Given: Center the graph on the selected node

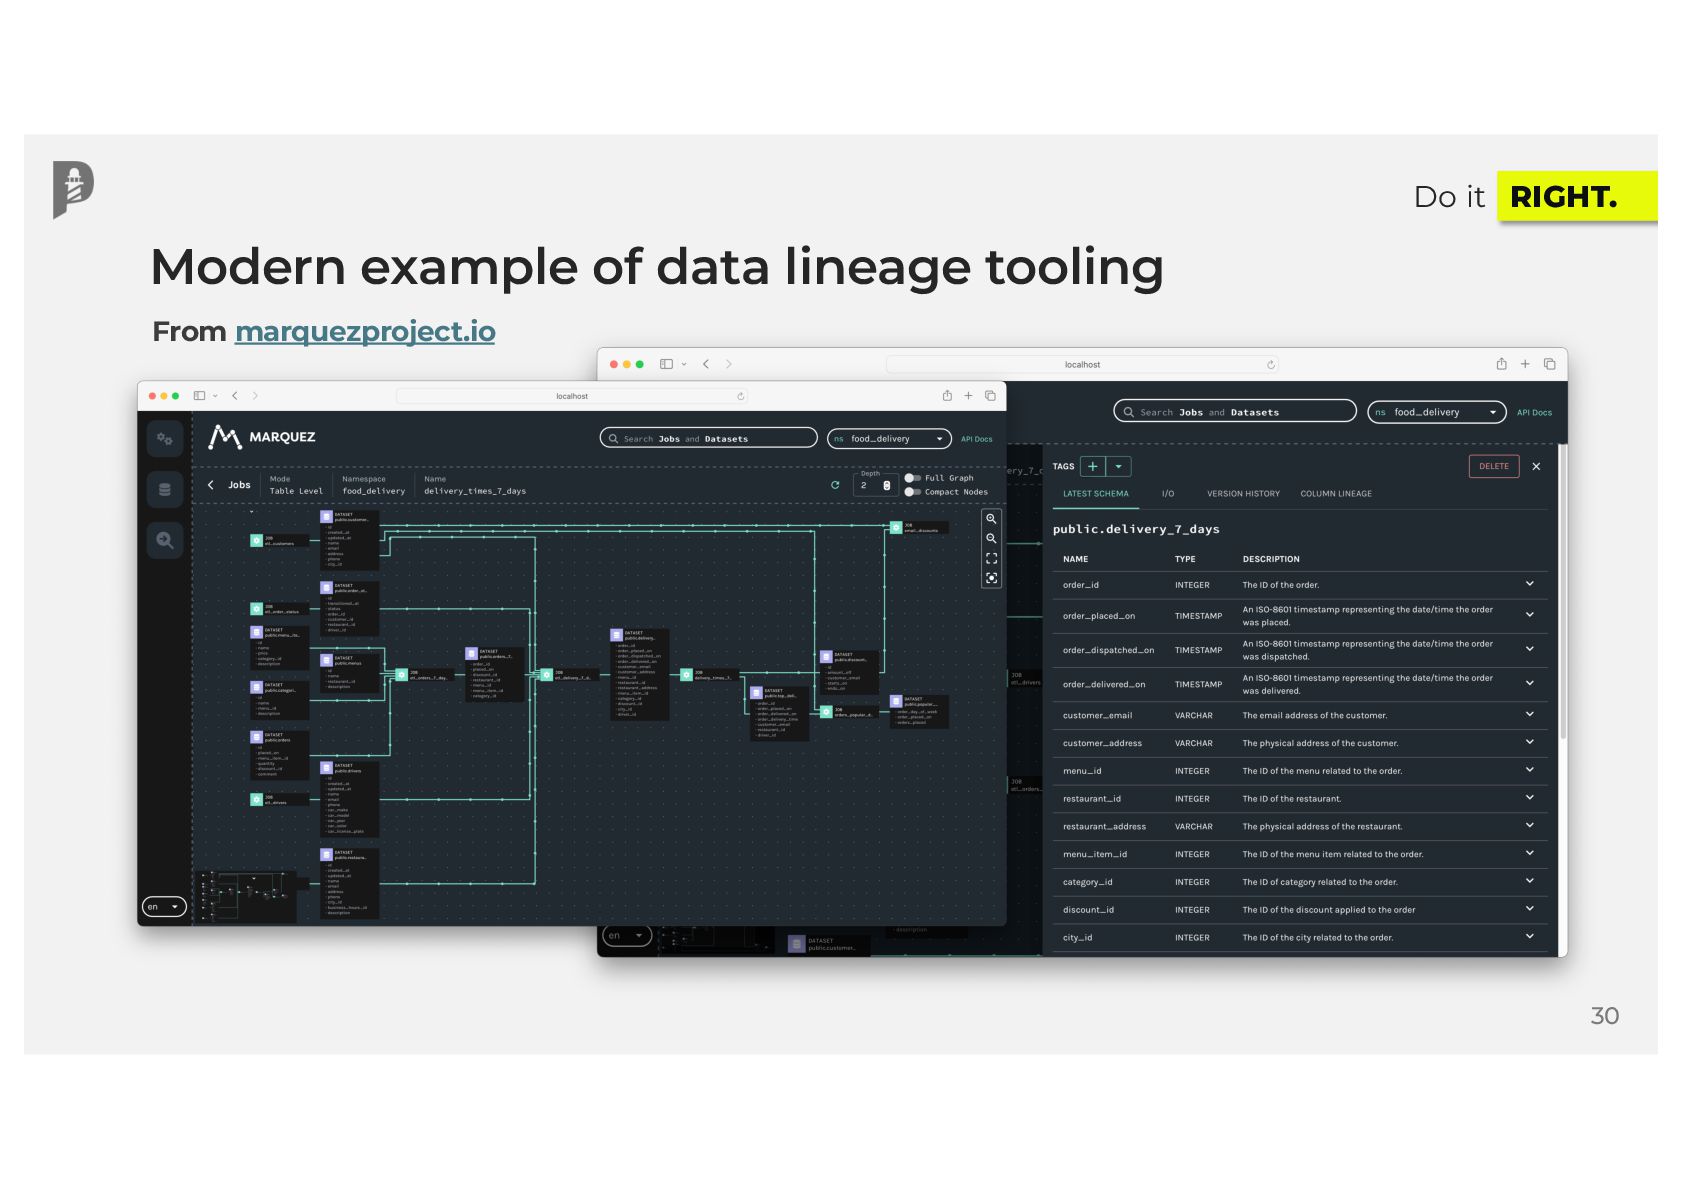Looking at the screenshot, I should coord(991,578).
